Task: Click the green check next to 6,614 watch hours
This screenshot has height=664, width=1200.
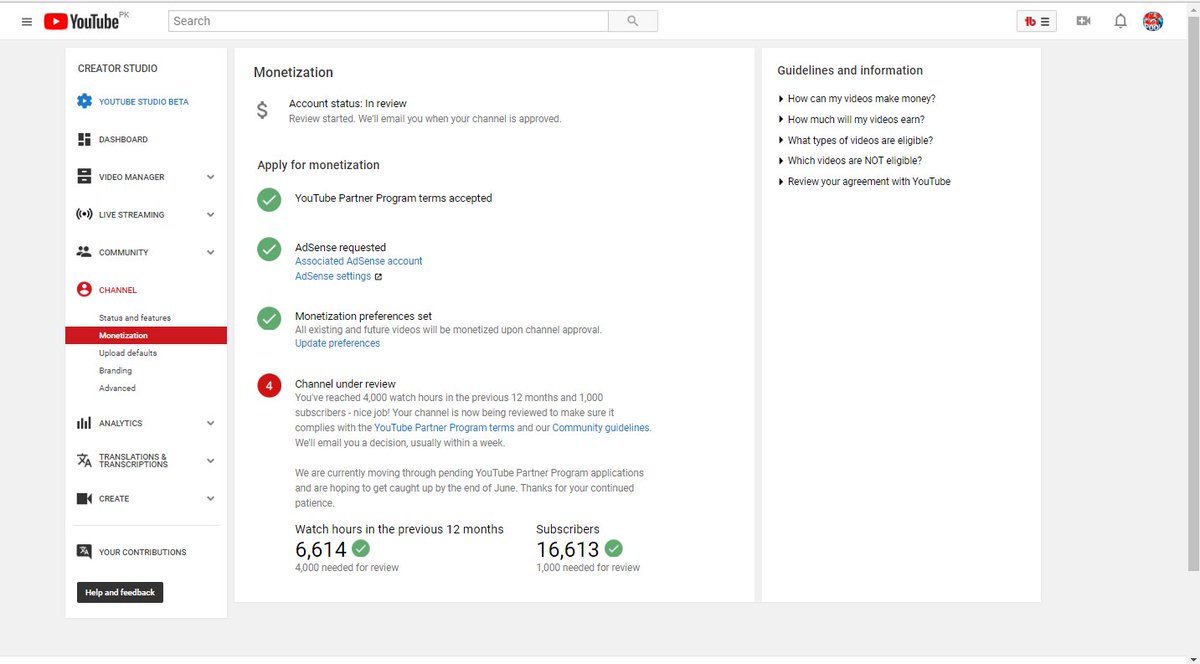Action: (361, 548)
